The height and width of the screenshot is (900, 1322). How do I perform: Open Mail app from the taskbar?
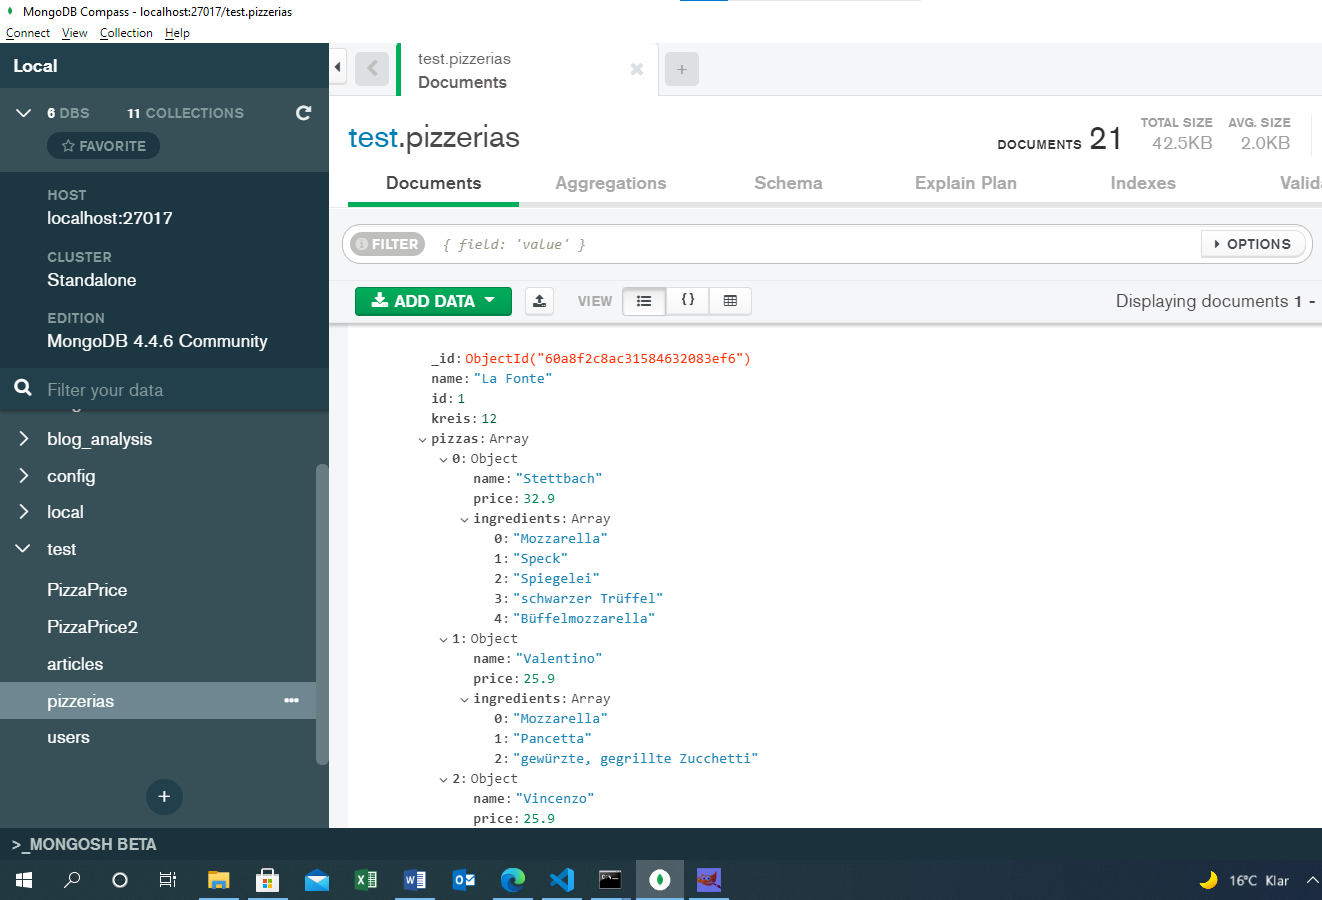point(317,880)
